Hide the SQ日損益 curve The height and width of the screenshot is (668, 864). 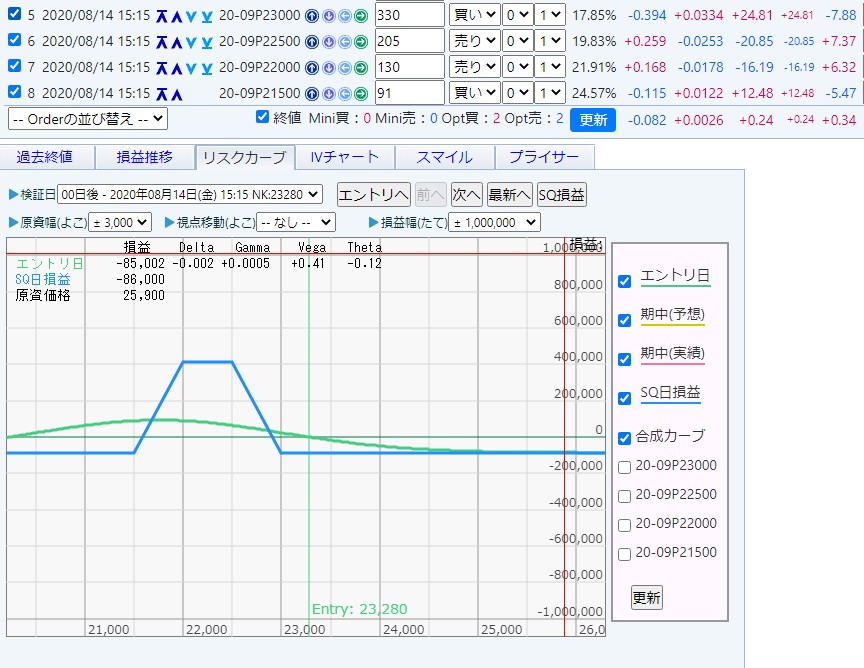tap(624, 398)
